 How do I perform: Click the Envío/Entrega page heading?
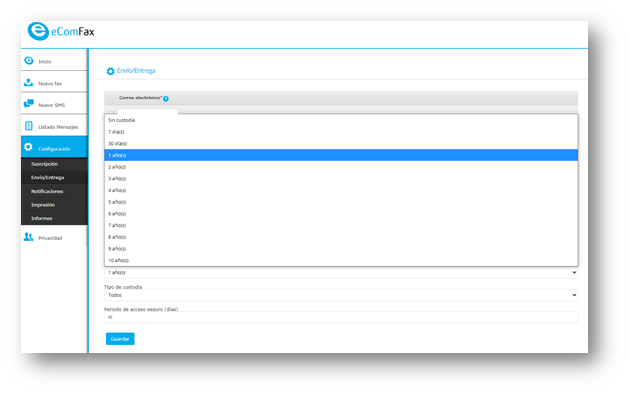click(136, 71)
